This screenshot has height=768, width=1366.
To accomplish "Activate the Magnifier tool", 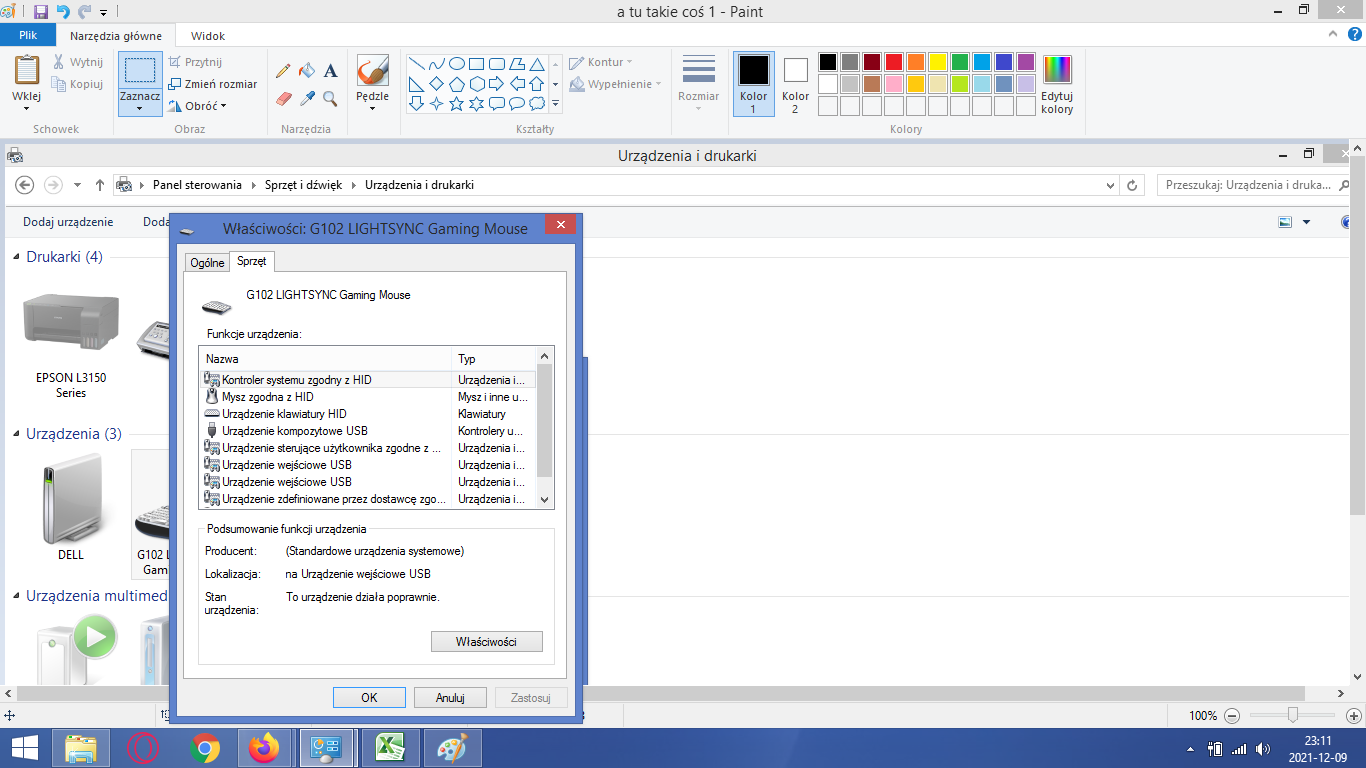I will tap(331, 99).
